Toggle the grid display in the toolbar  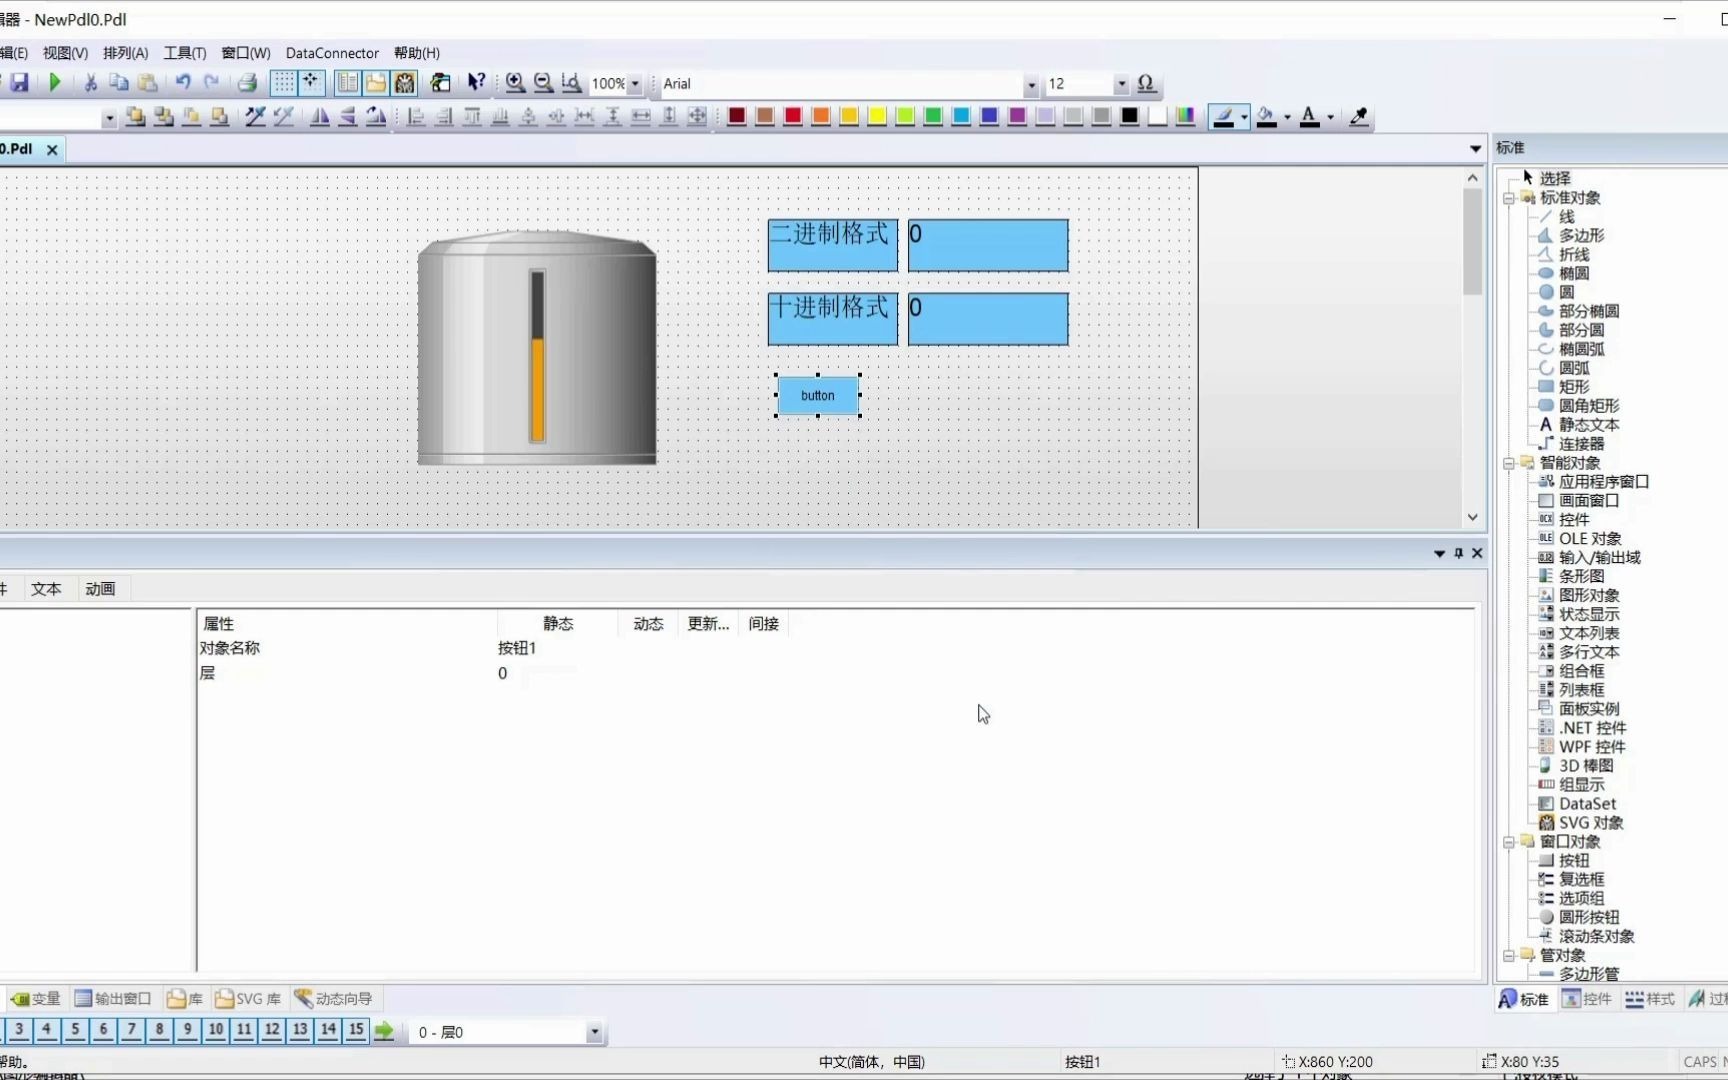coord(284,83)
